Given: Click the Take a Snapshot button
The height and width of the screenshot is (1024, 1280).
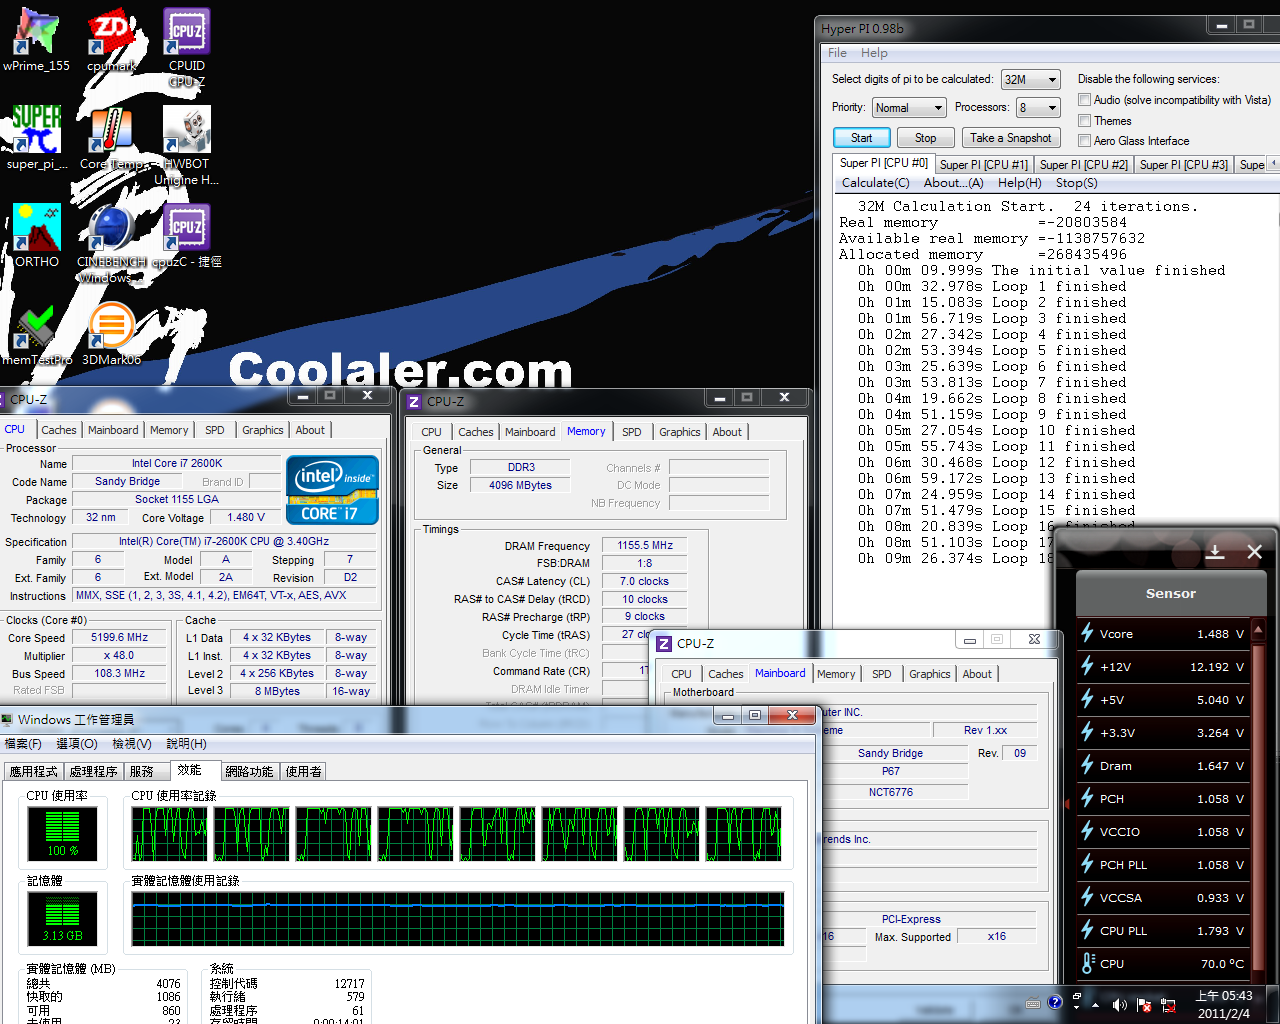Looking at the screenshot, I should tap(1010, 138).
